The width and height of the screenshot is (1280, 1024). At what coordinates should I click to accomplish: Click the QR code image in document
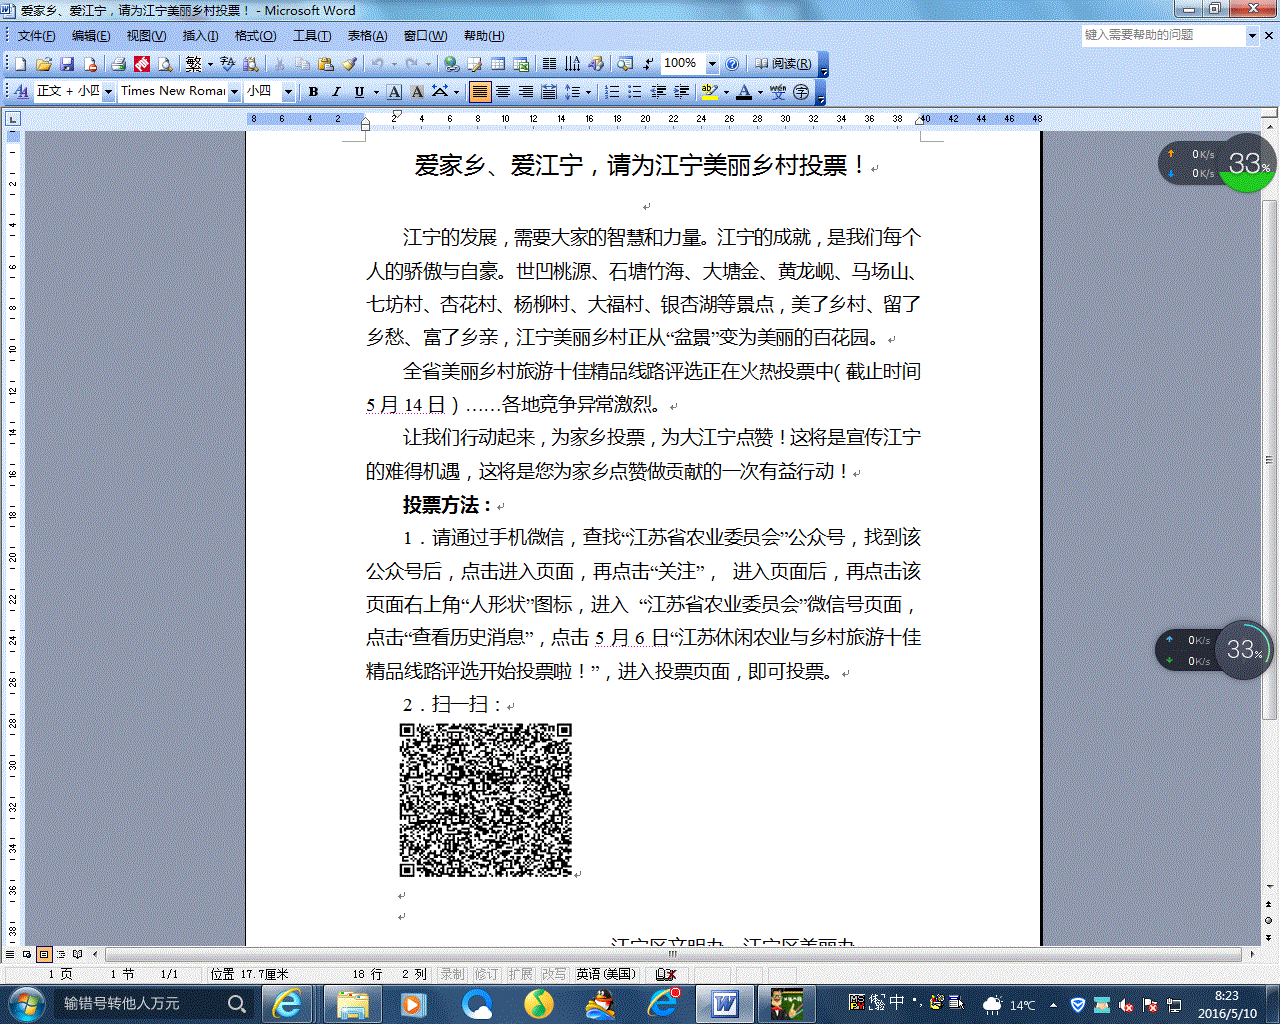[486, 800]
